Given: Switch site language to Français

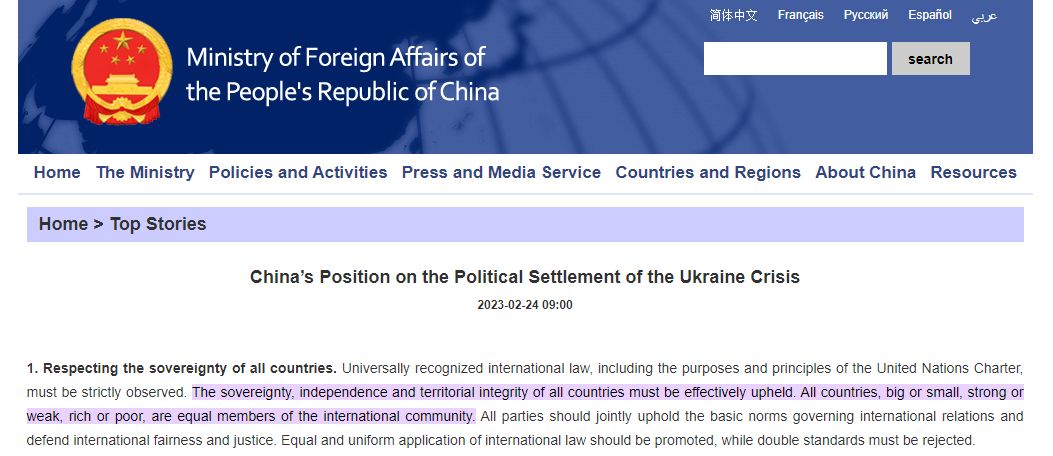Looking at the screenshot, I should 800,15.
